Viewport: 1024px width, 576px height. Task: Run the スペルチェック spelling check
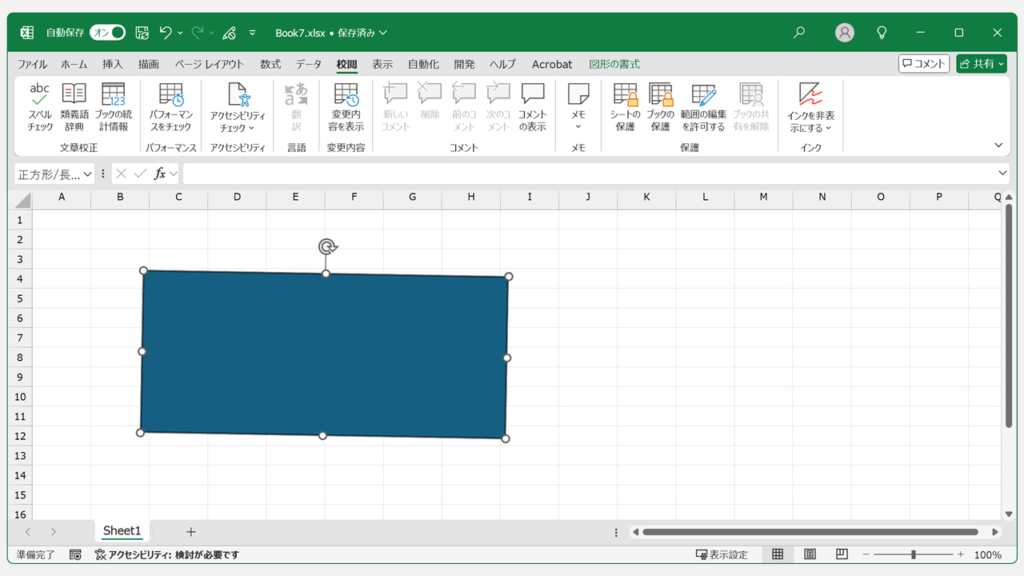(39, 106)
